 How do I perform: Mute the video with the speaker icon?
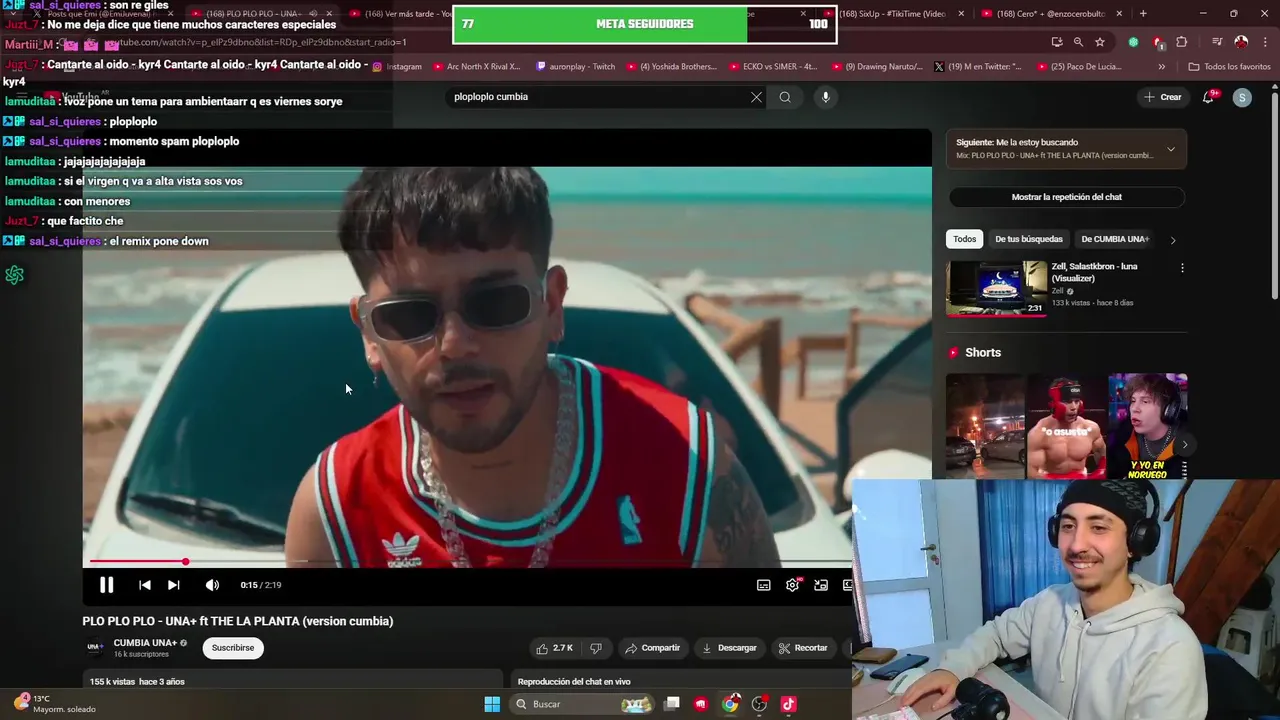point(212,585)
